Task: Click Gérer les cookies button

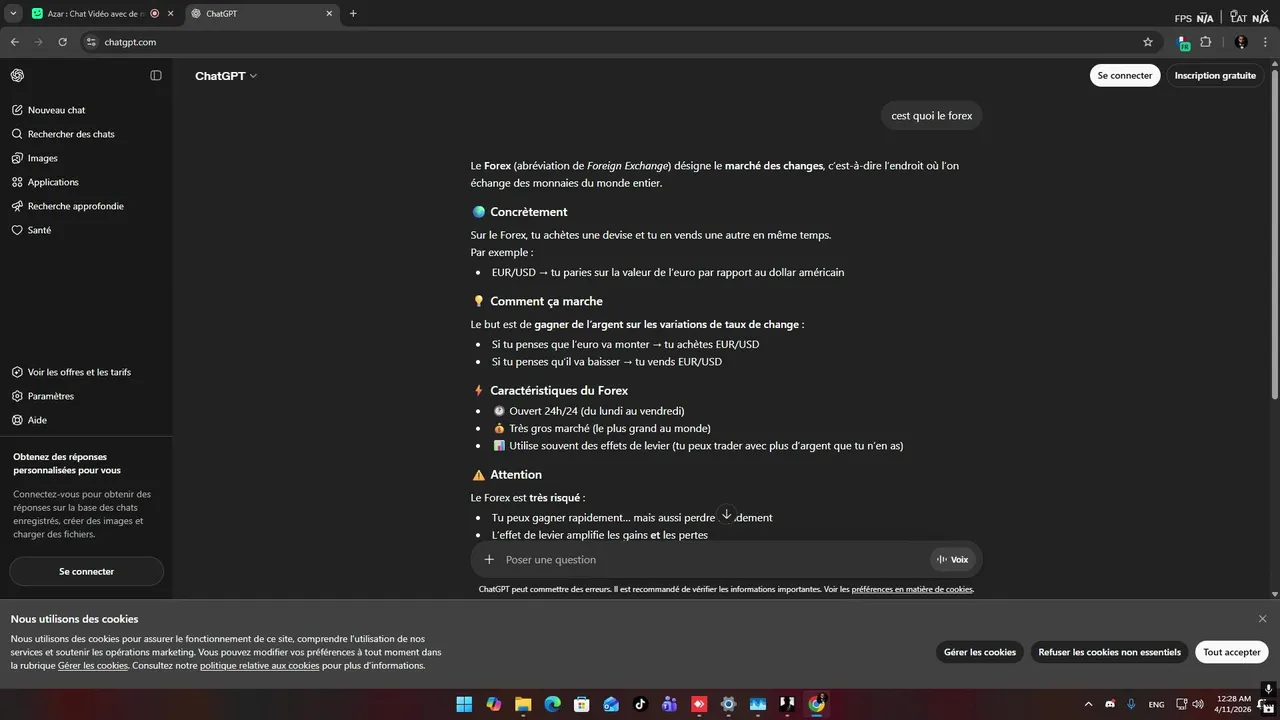Action: coord(980,652)
